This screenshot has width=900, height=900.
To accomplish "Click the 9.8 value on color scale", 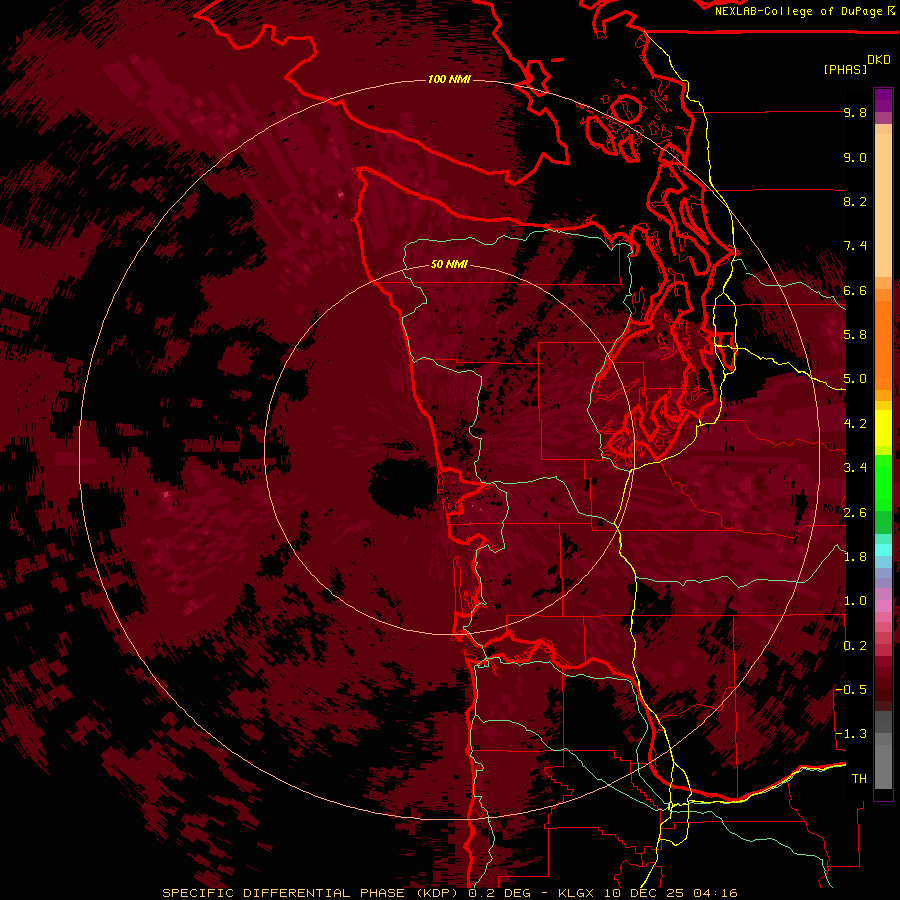I will coord(855,112).
